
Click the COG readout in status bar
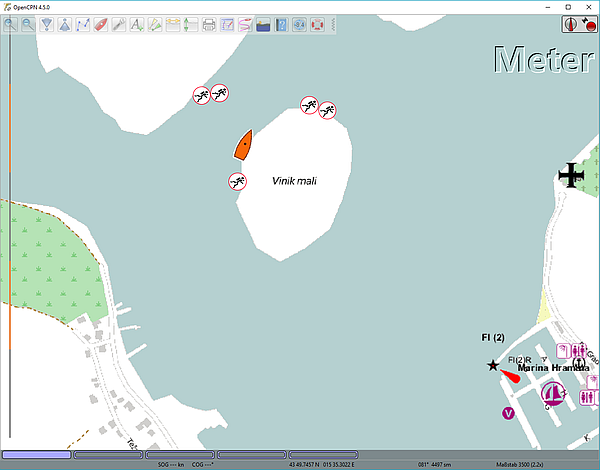click(202, 465)
